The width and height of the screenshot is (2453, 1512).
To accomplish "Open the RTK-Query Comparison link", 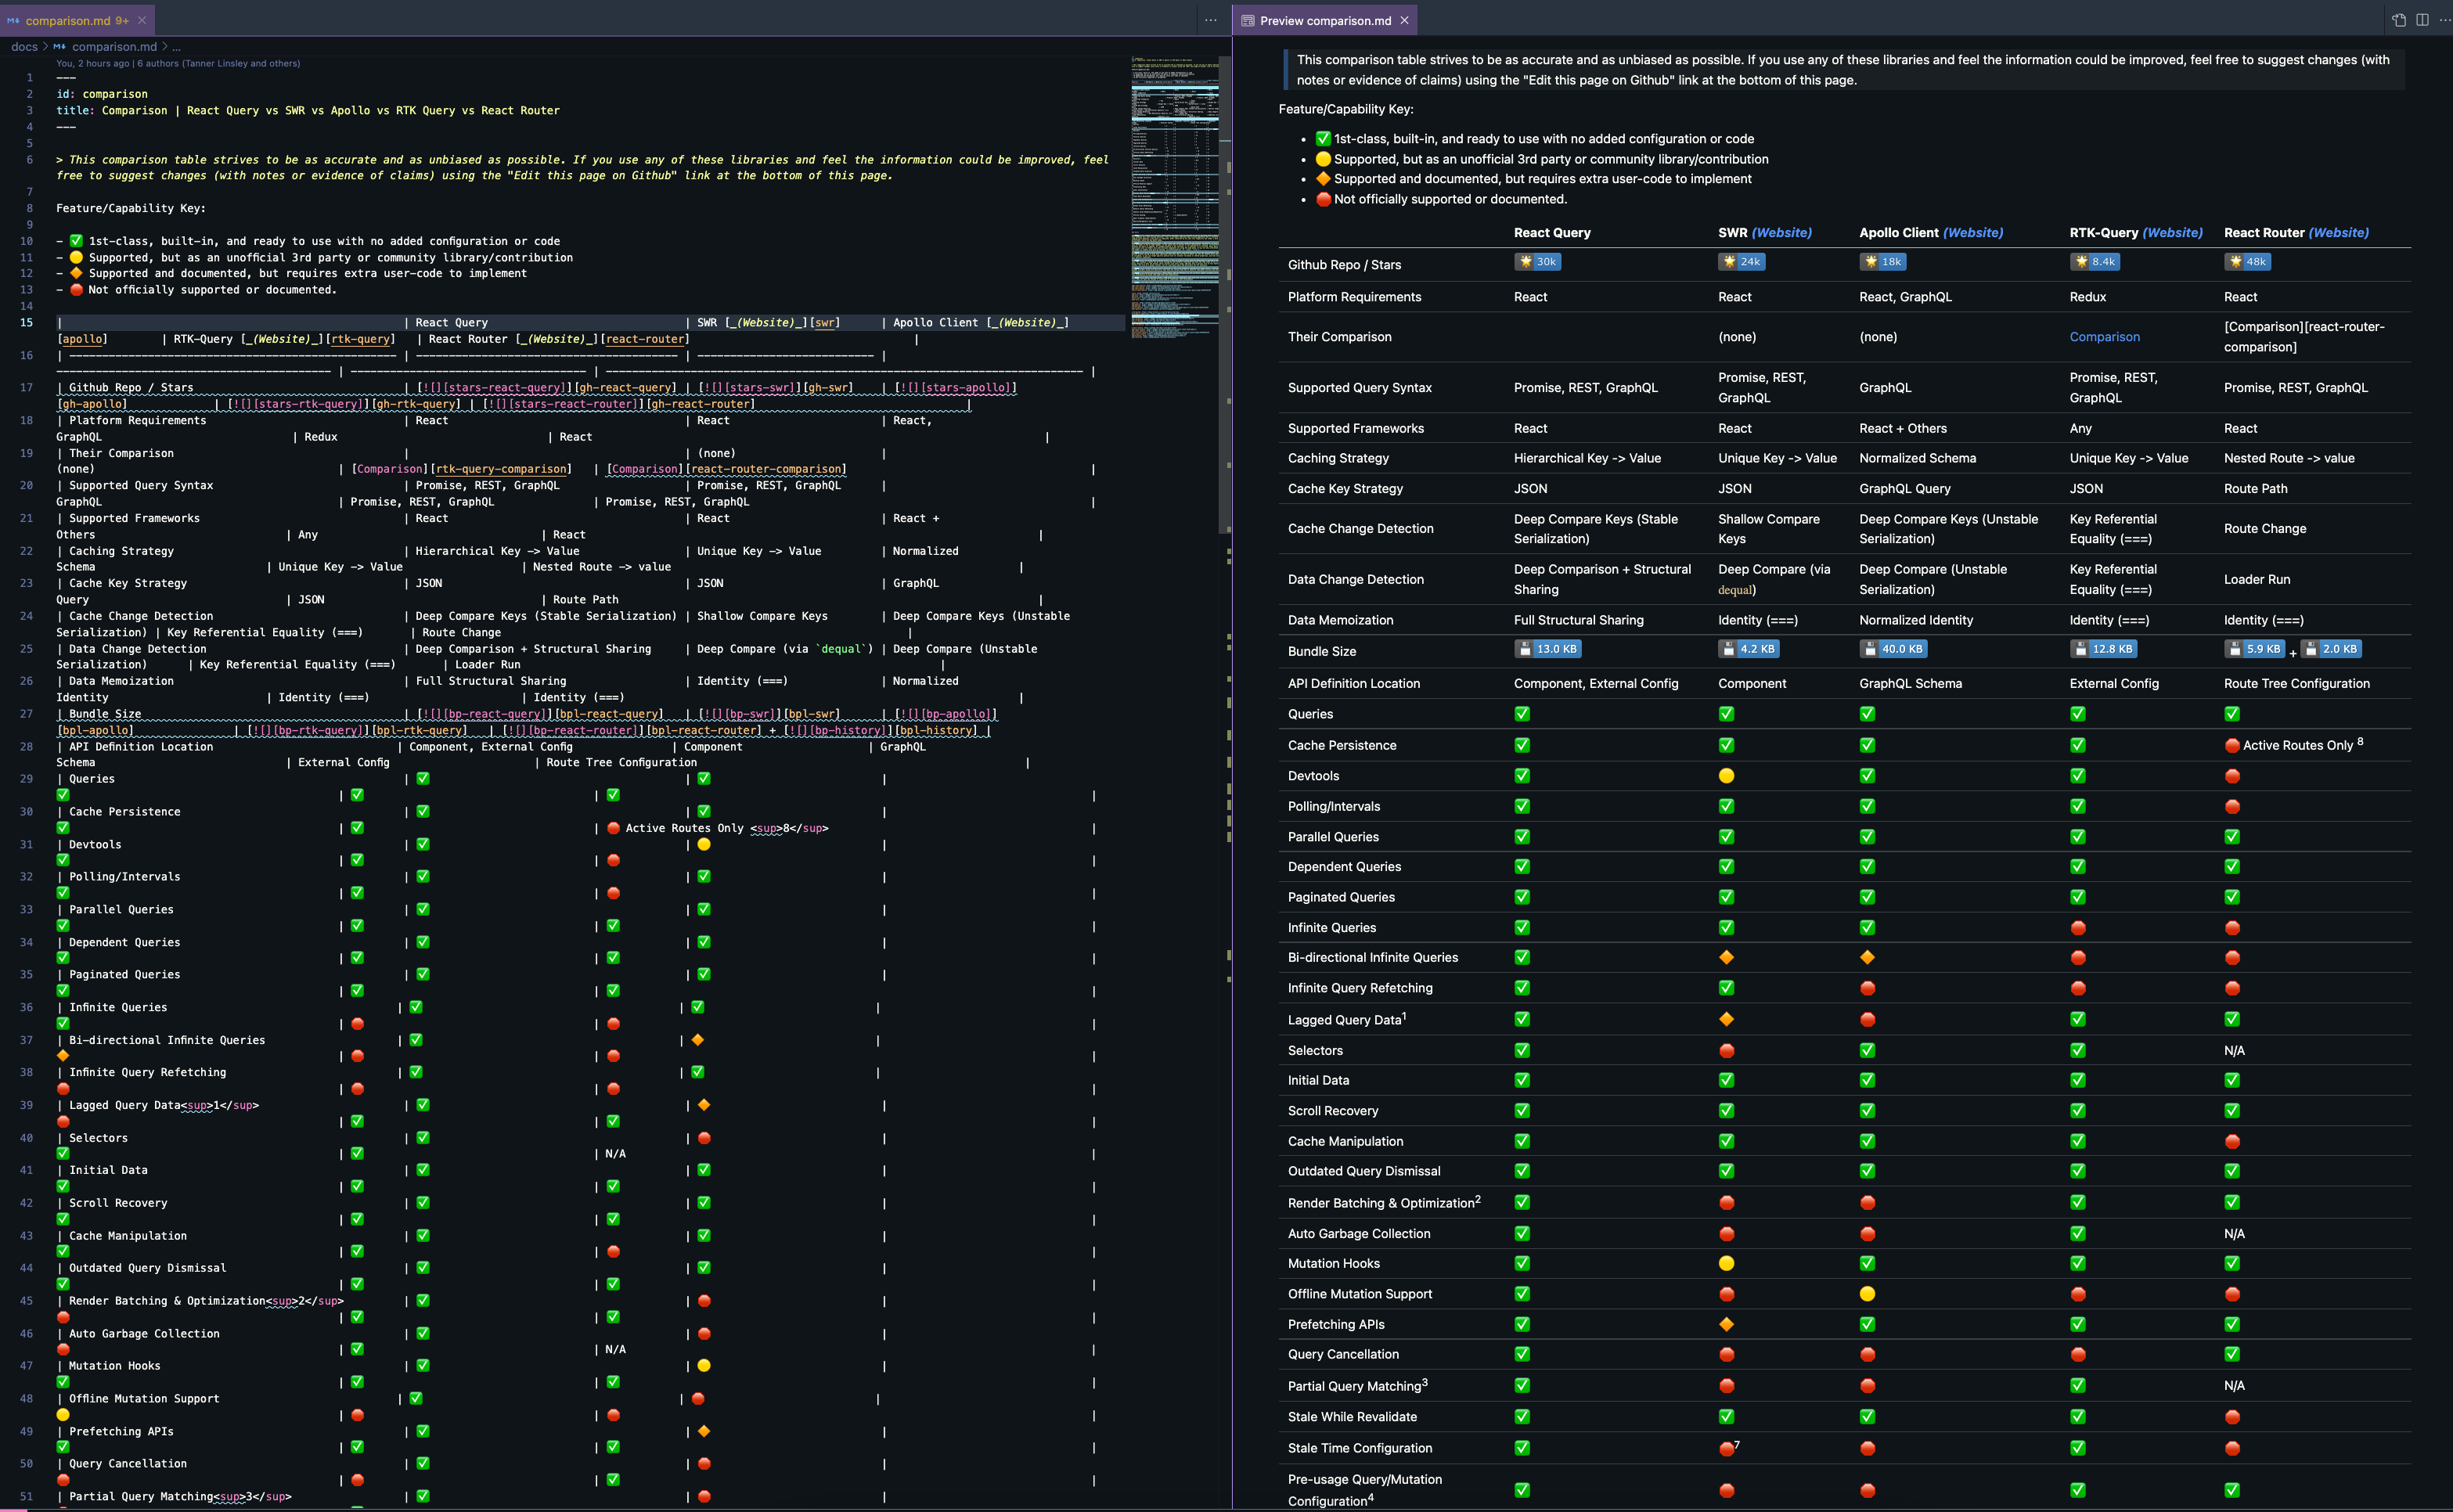I will pyautogui.click(x=2104, y=337).
